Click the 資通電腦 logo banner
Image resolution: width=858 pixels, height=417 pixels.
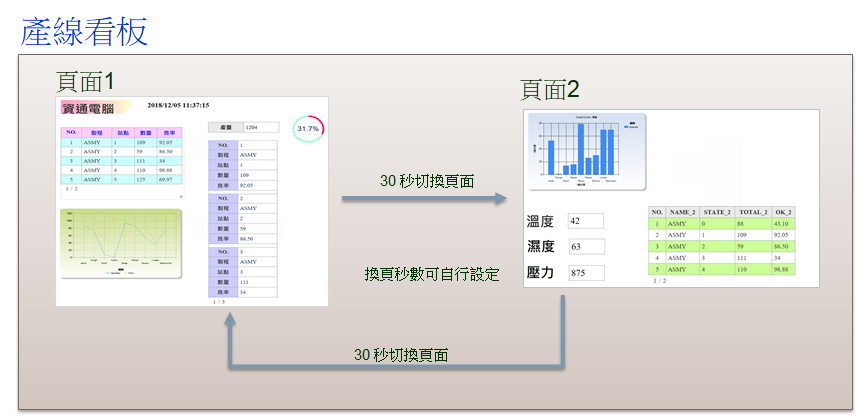tap(95, 107)
